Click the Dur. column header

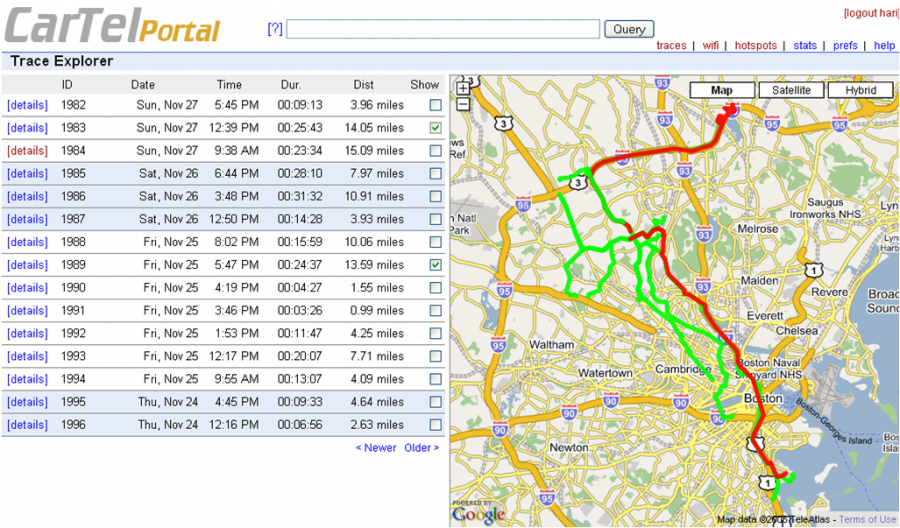(x=291, y=84)
